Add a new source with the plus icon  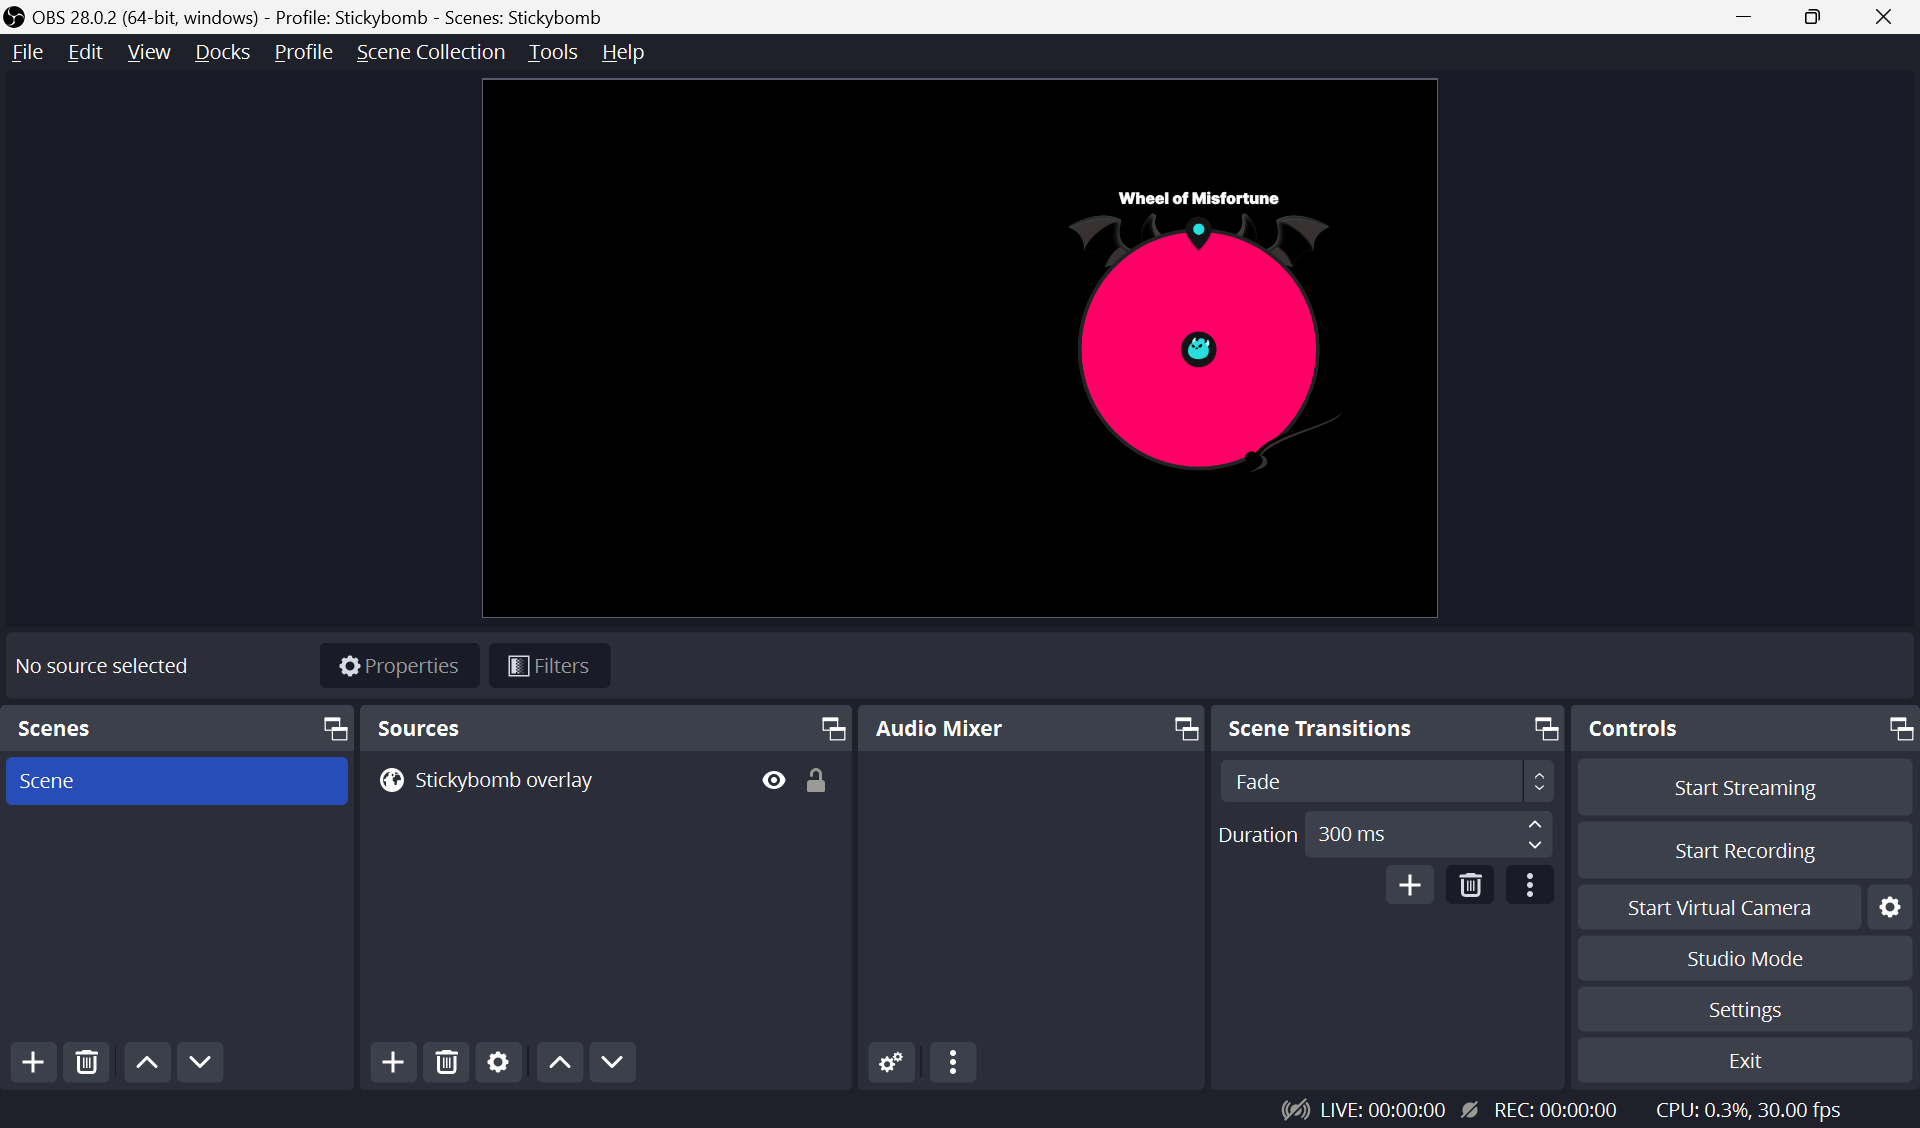point(393,1062)
